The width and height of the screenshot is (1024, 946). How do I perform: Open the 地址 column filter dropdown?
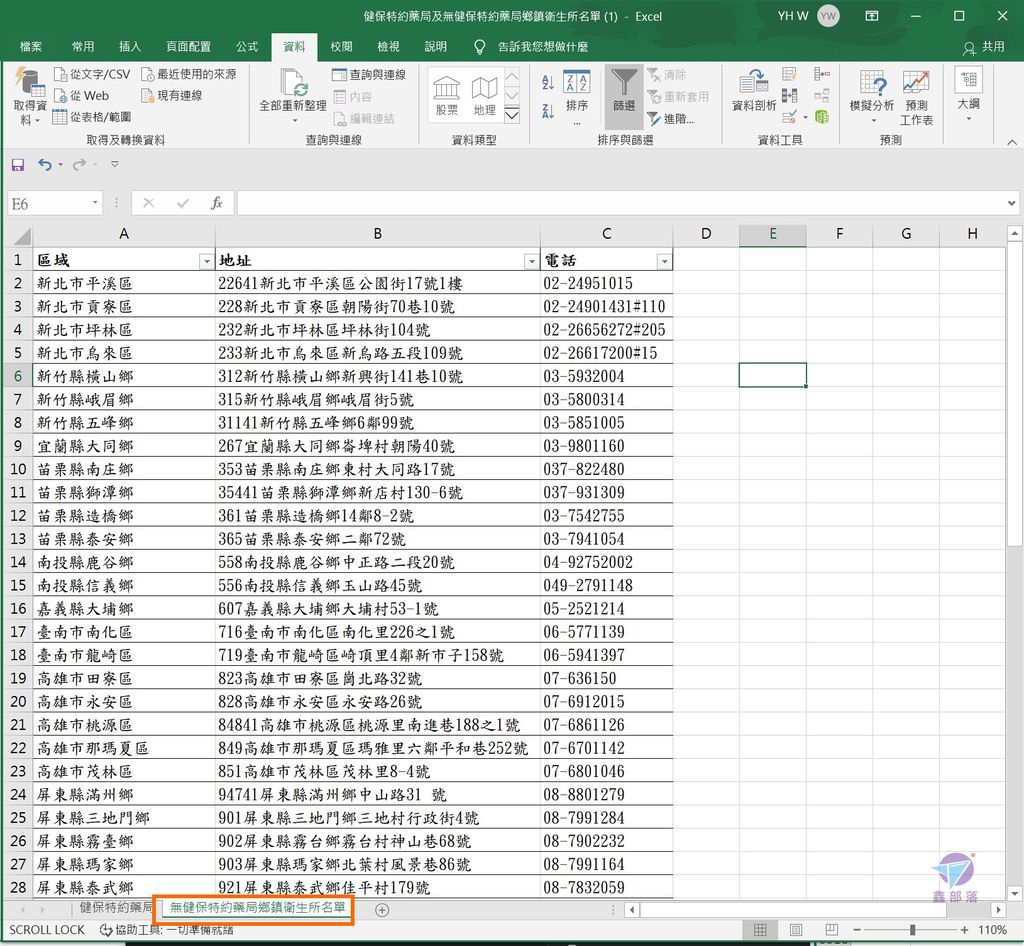pos(532,261)
